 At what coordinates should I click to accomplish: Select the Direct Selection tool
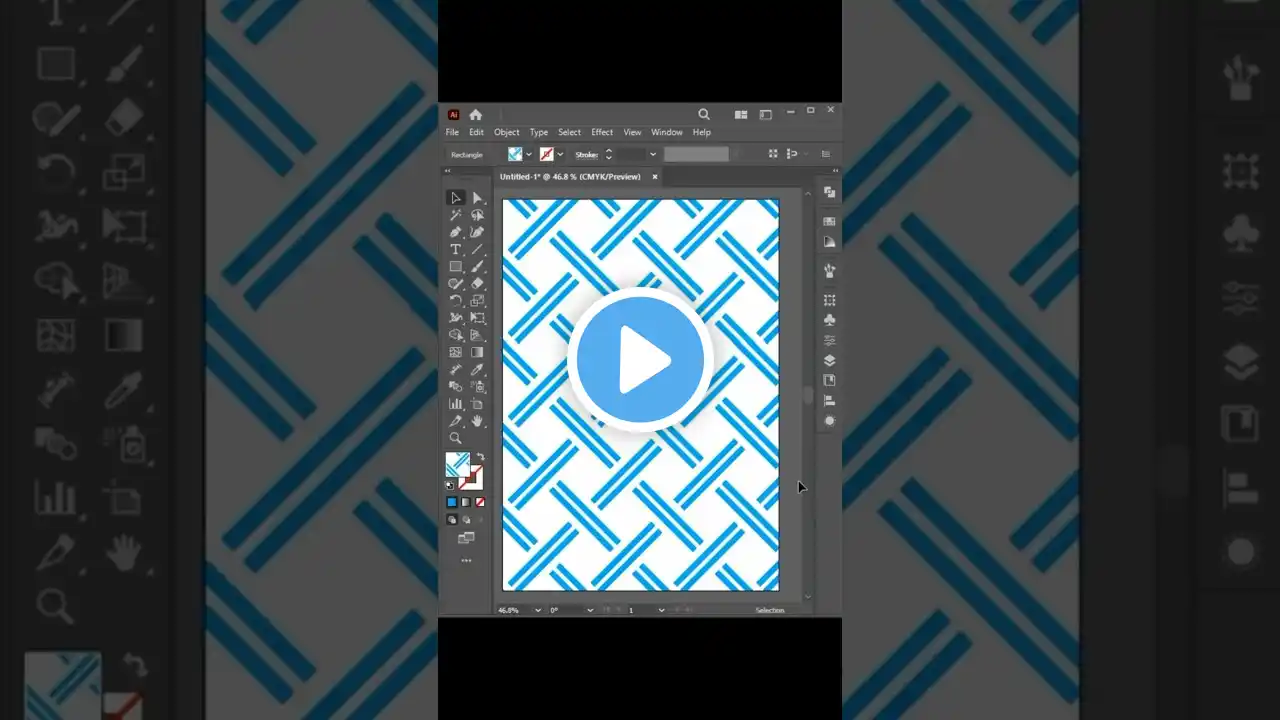[x=478, y=198]
